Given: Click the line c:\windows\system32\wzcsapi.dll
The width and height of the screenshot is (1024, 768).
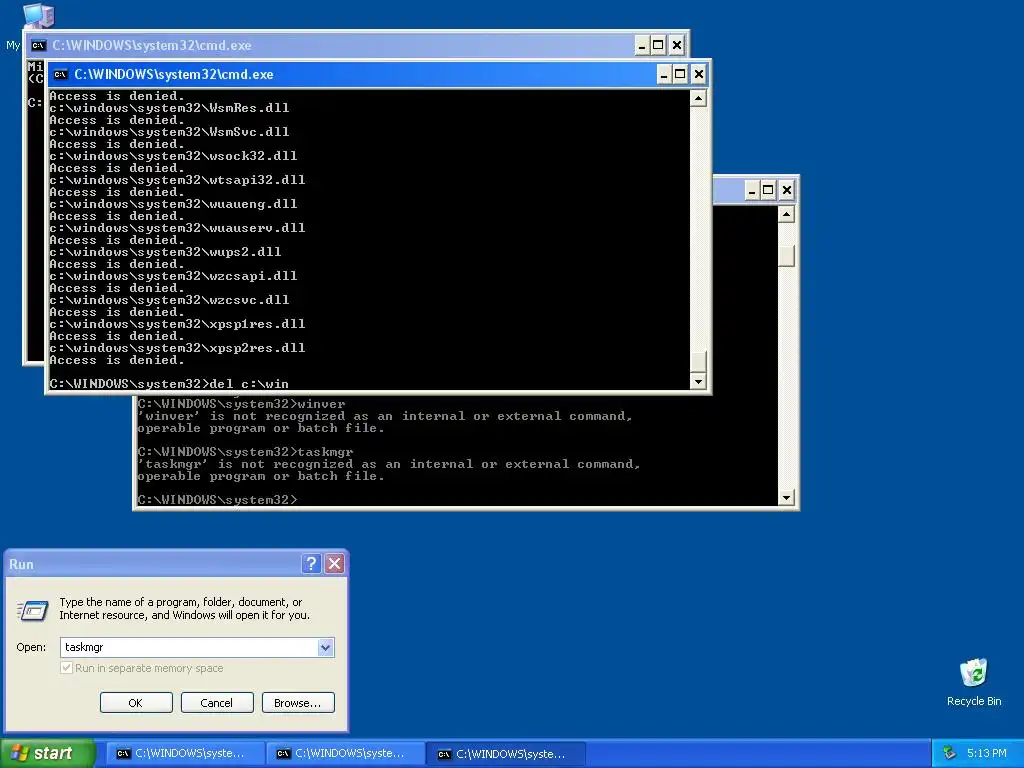Looking at the screenshot, I should [173, 276].
